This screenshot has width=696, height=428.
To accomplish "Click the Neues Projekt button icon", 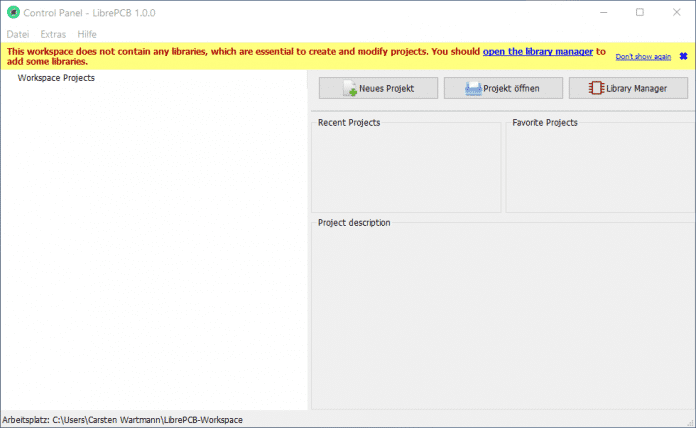I will [x=350, y=88].
